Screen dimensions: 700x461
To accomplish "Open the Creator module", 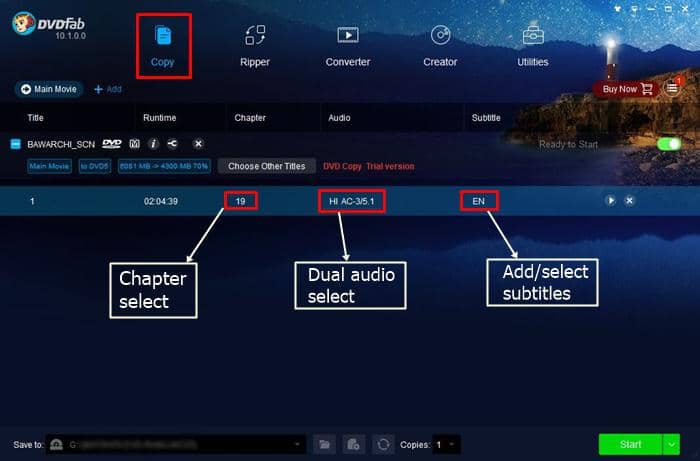I will [x=440, y=47].
